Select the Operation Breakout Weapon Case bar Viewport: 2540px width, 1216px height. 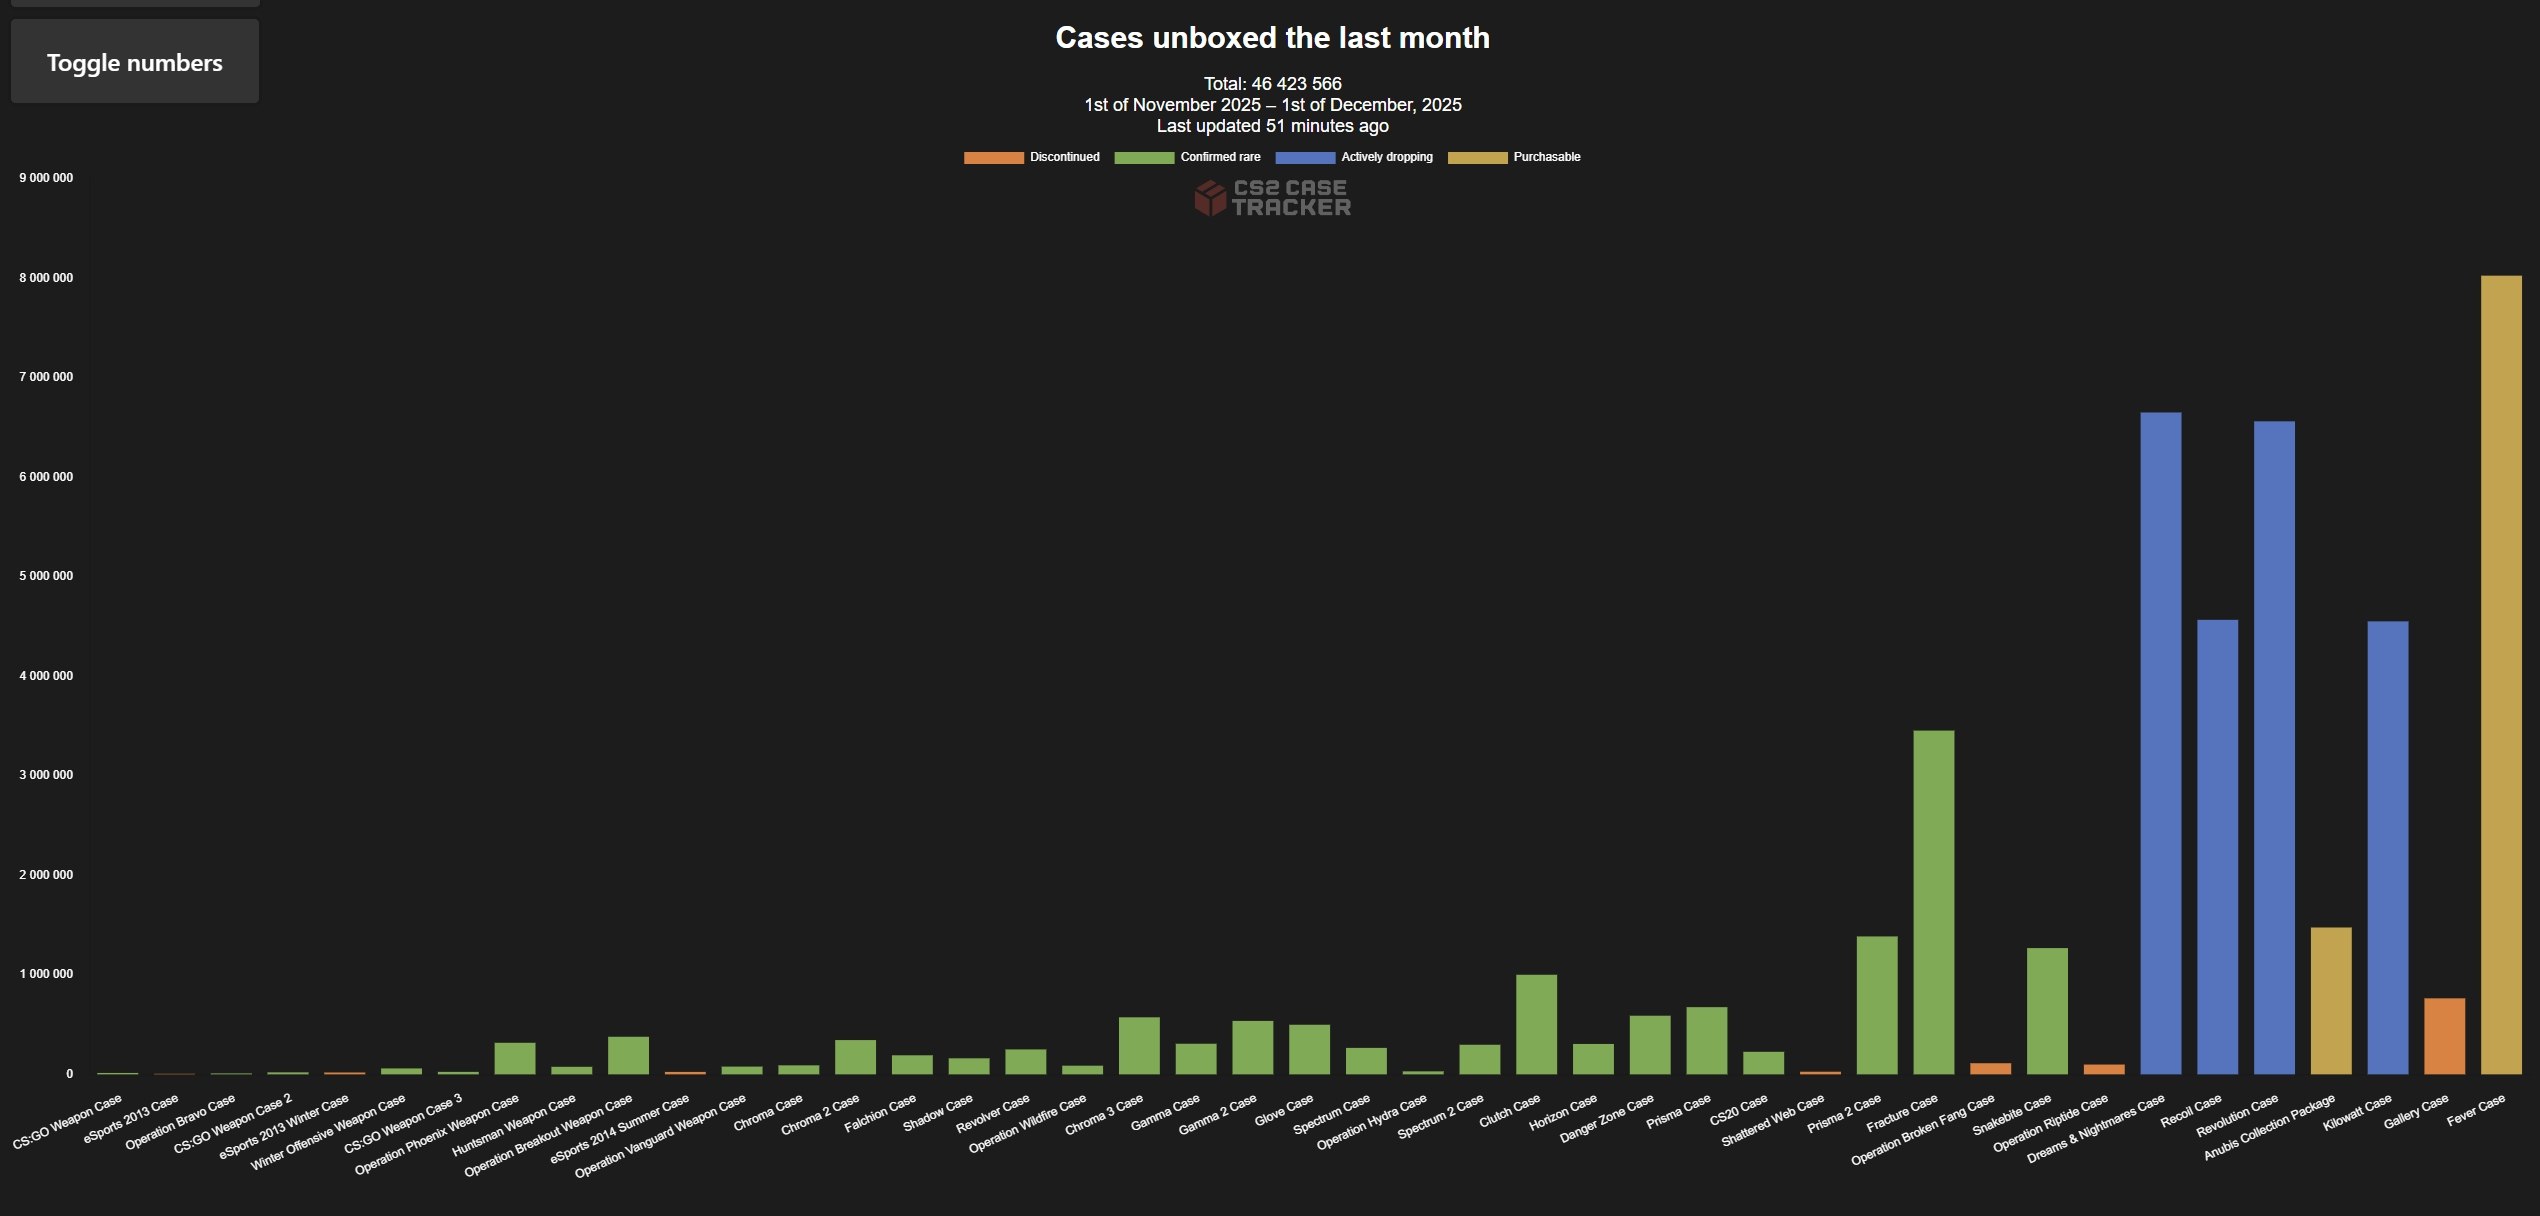(x=628, y=1055)
